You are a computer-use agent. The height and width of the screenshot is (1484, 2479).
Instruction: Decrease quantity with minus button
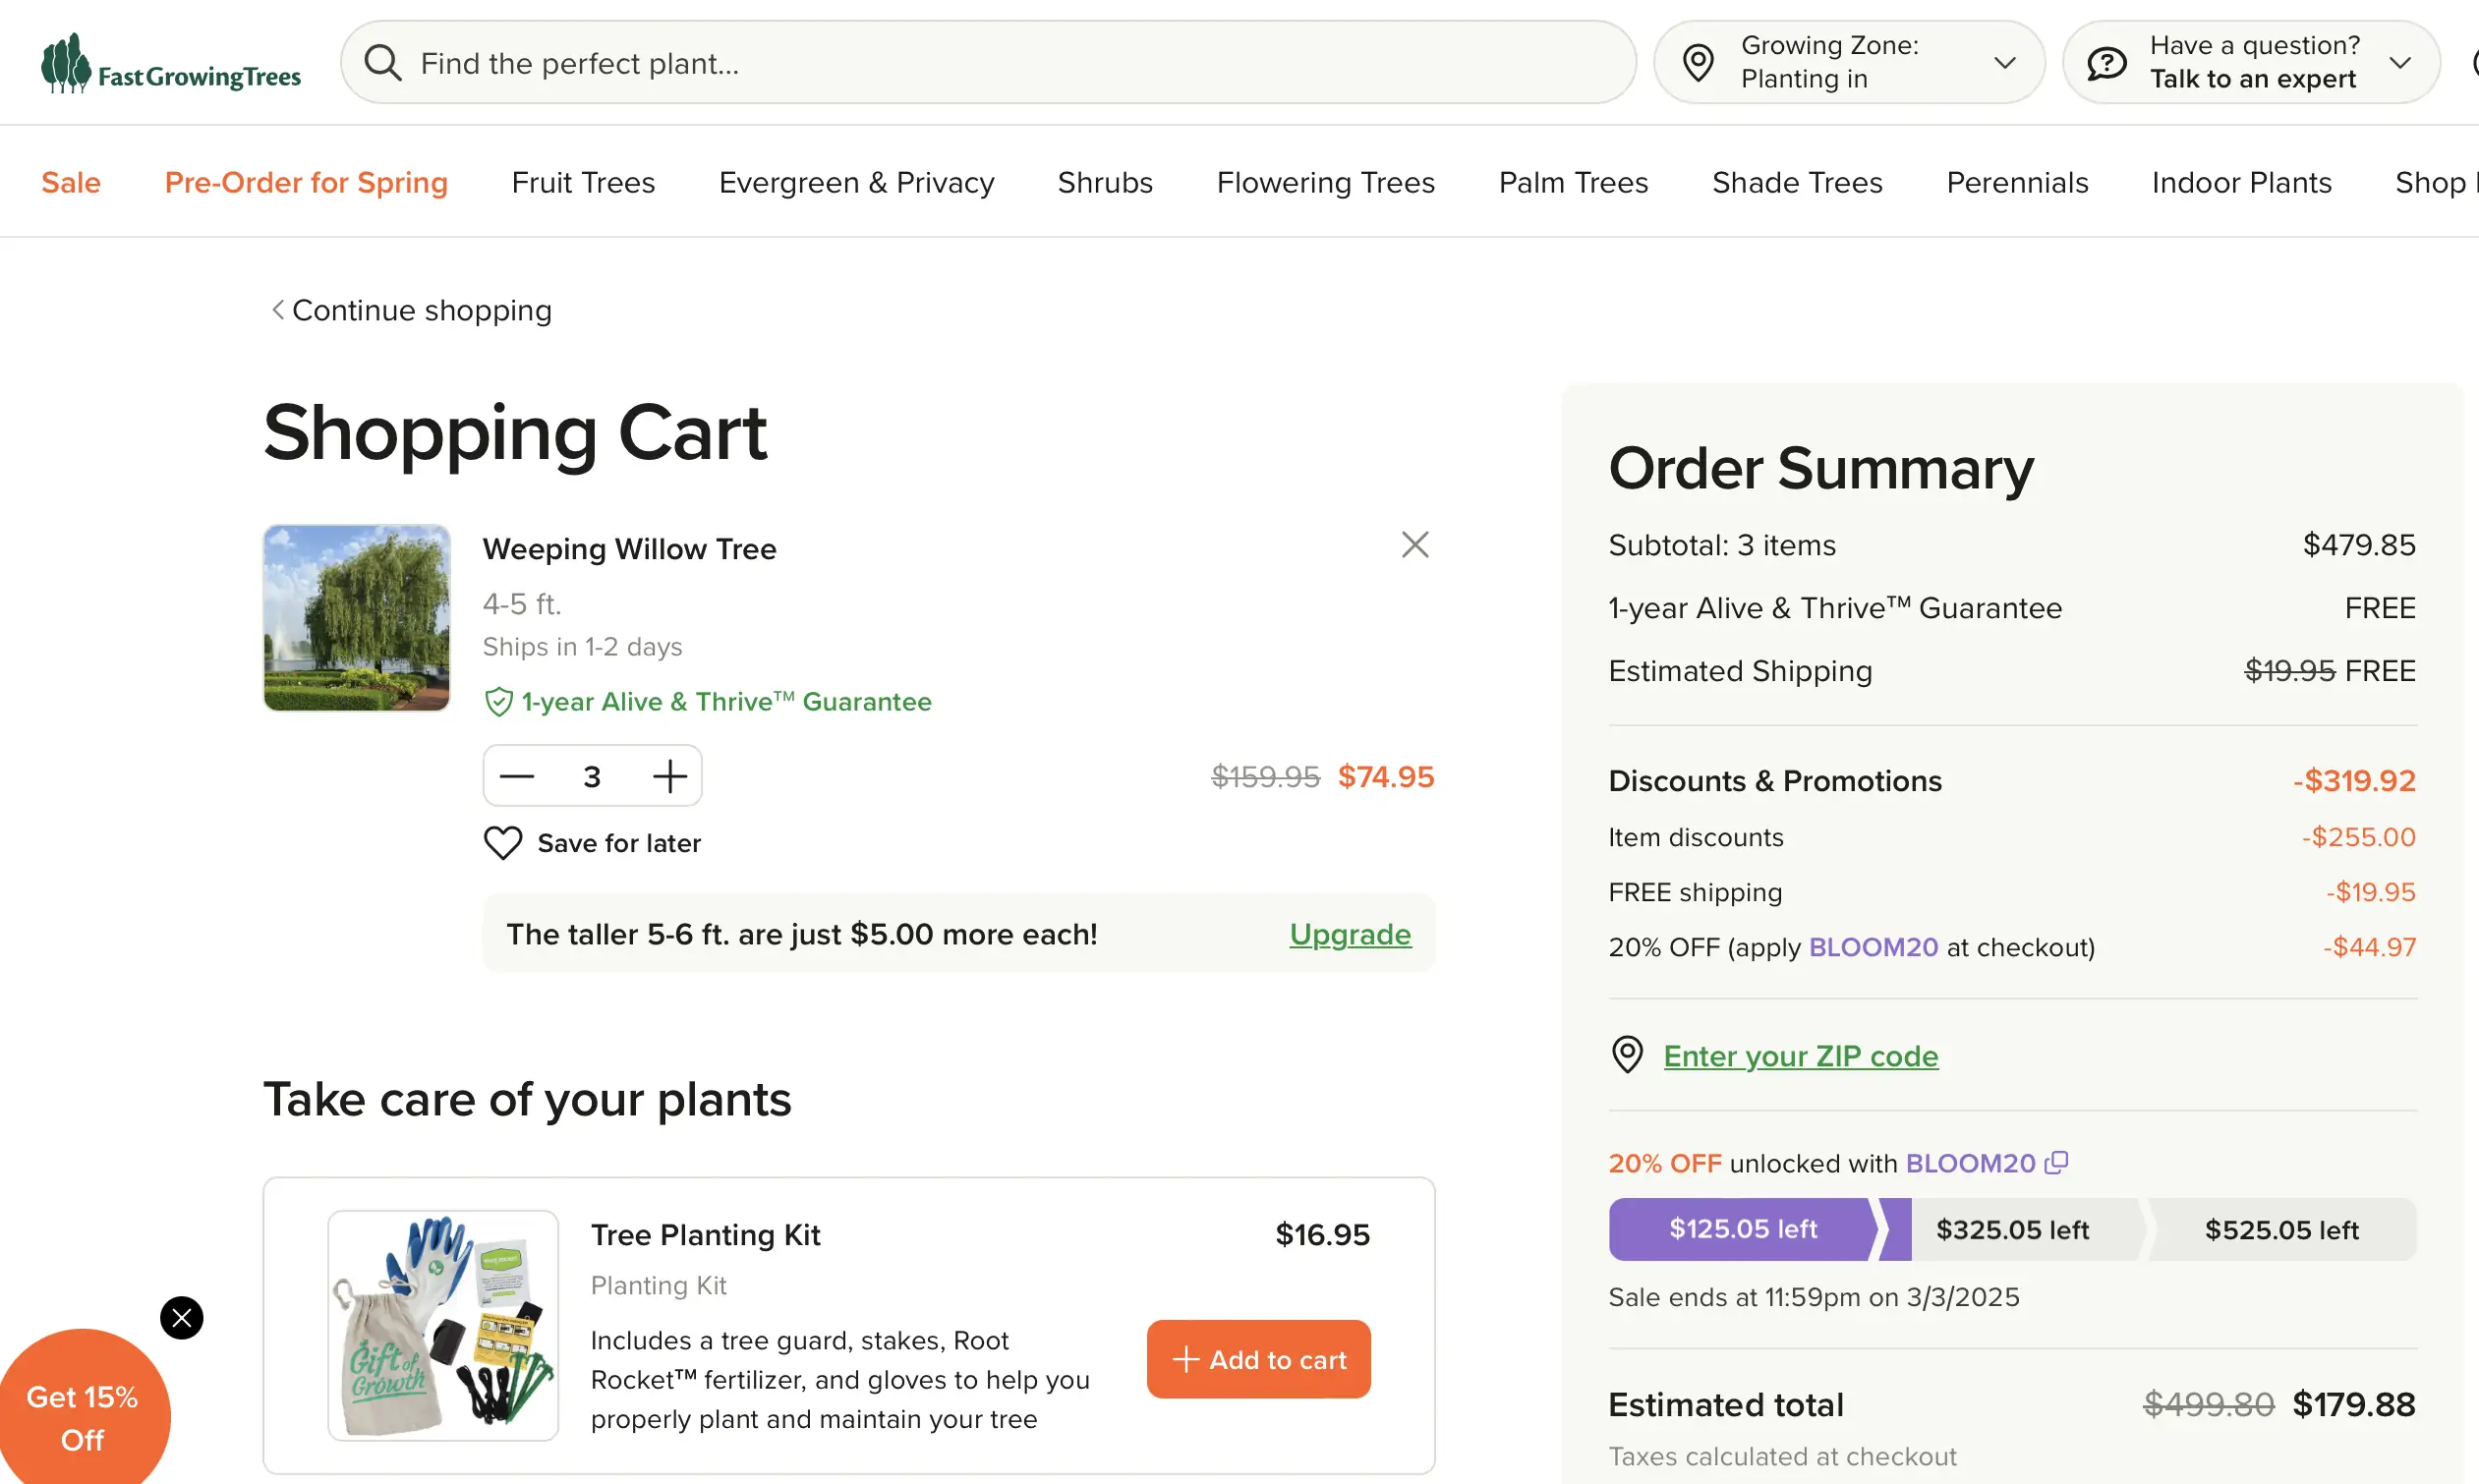tap(517, 777)
